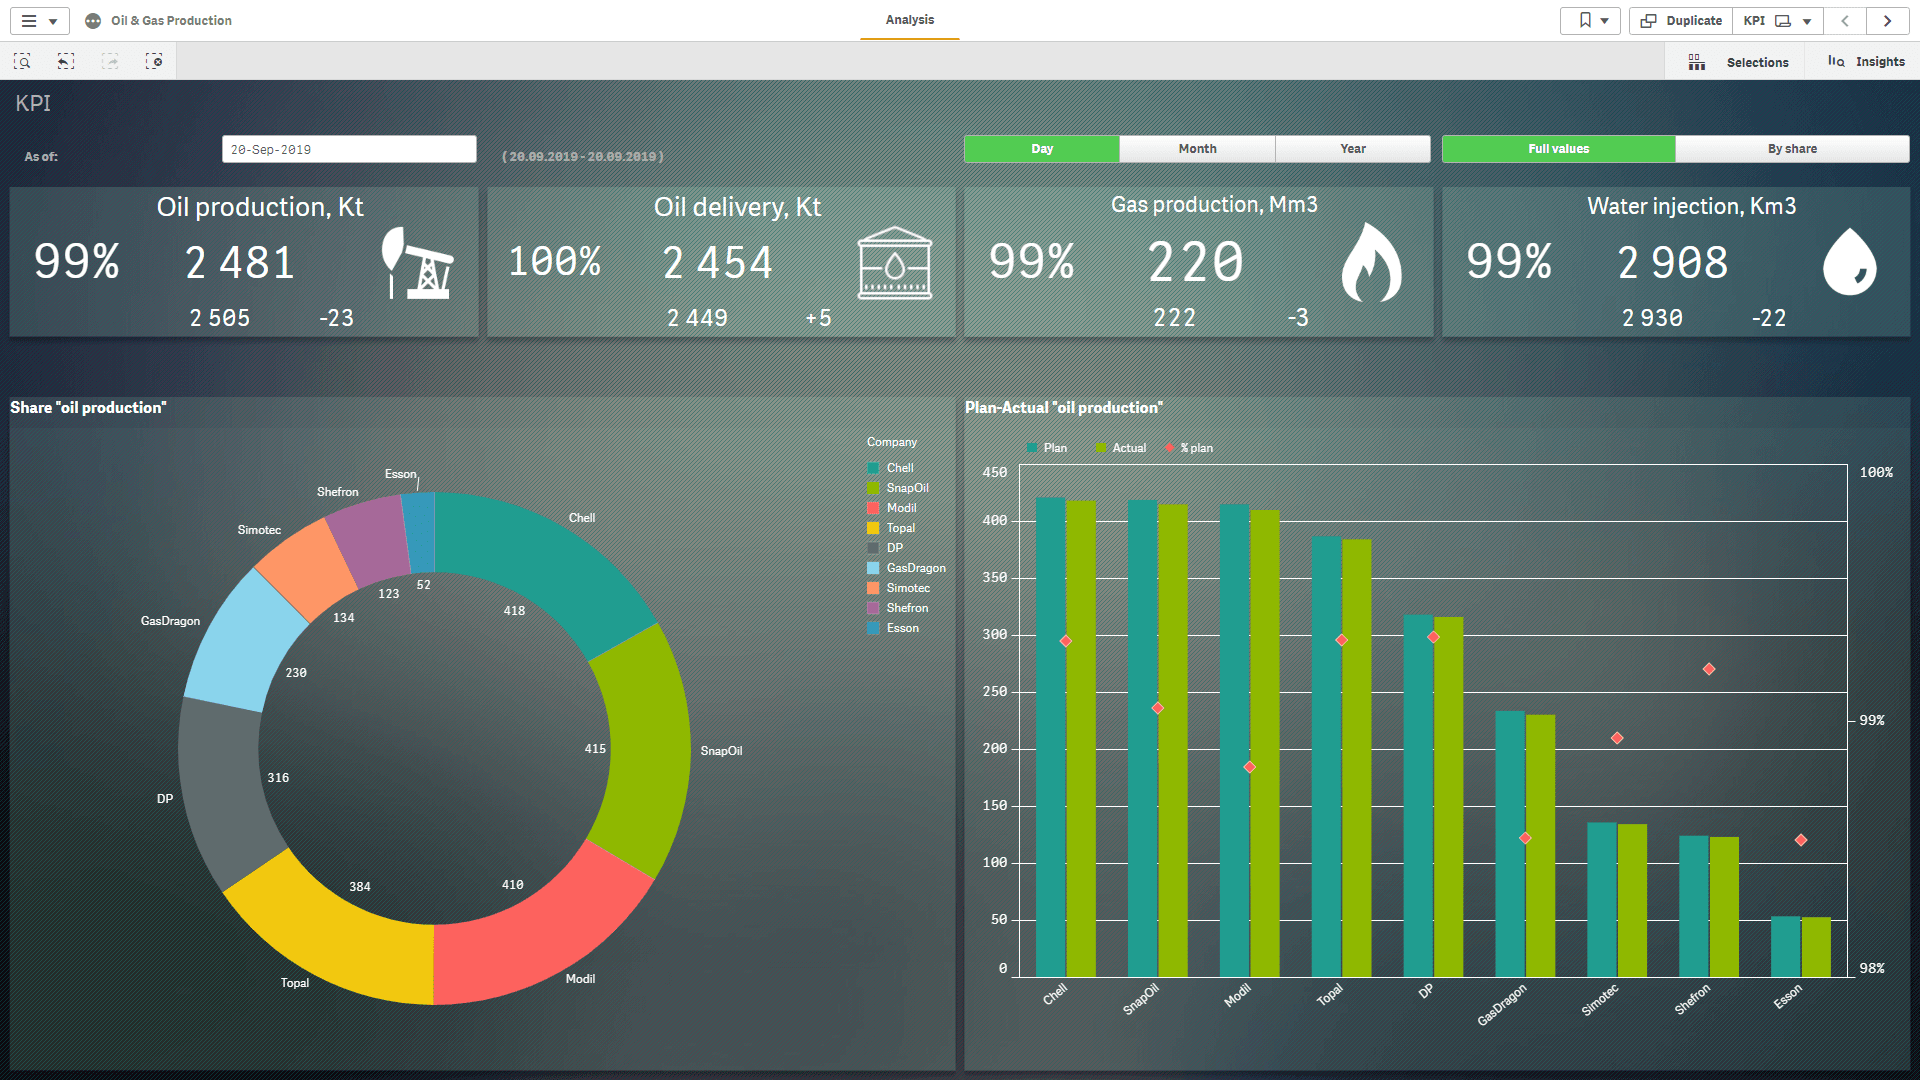Switch period to Month
Image resolution: width=1920 pixels, height=1080 pixels.
pos(1197,149)
